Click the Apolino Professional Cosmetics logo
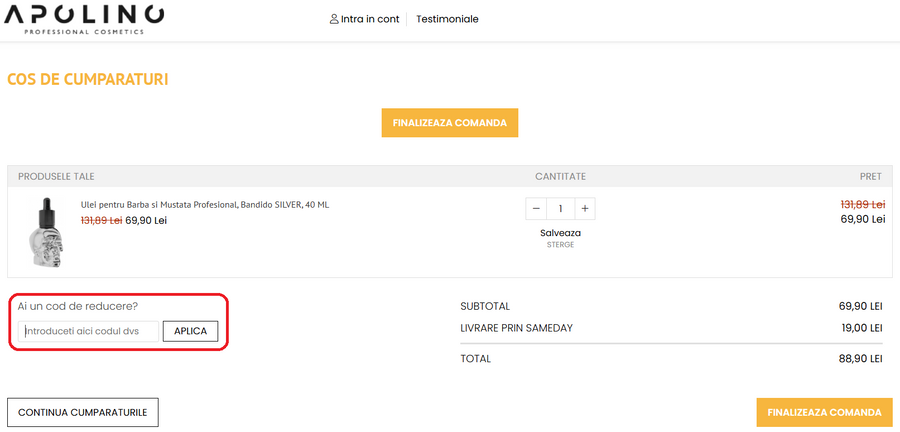The image size is (900, 432). click(84, 19)
